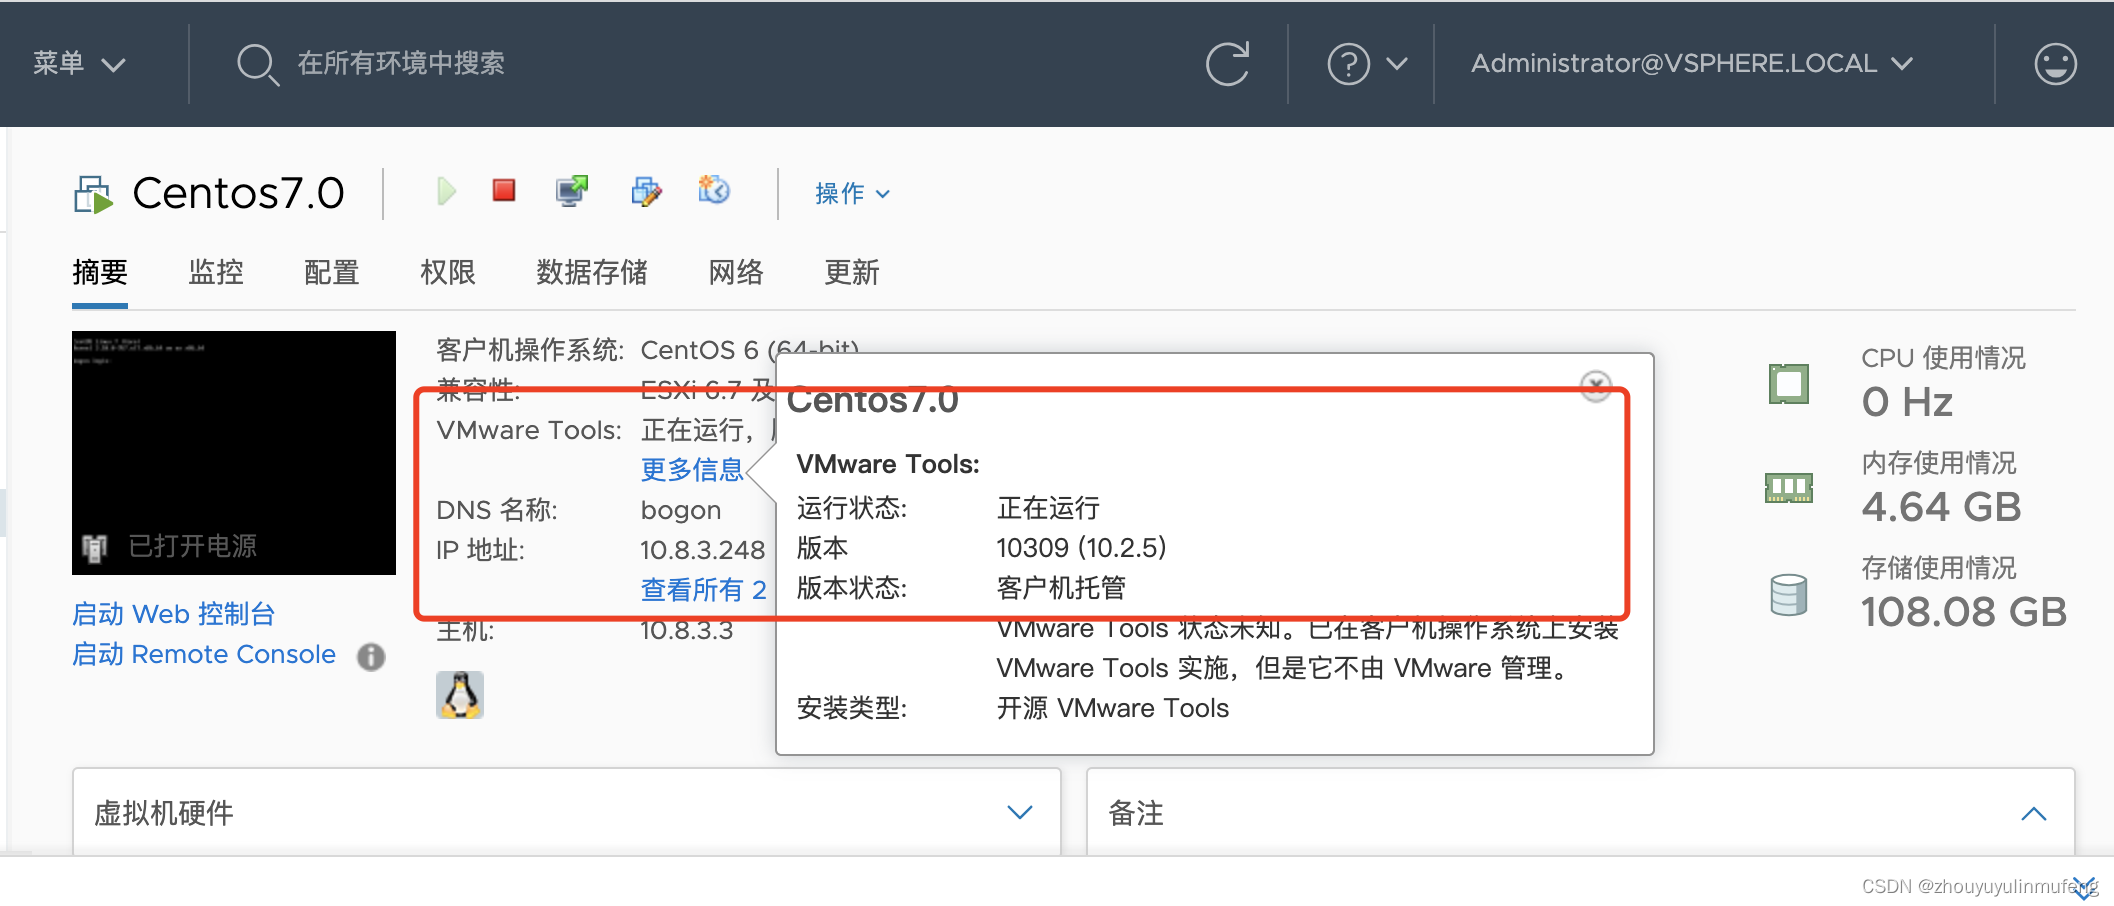
Task: Collapse the 虚拟机硬件 panel
Action: [1019, 812]
